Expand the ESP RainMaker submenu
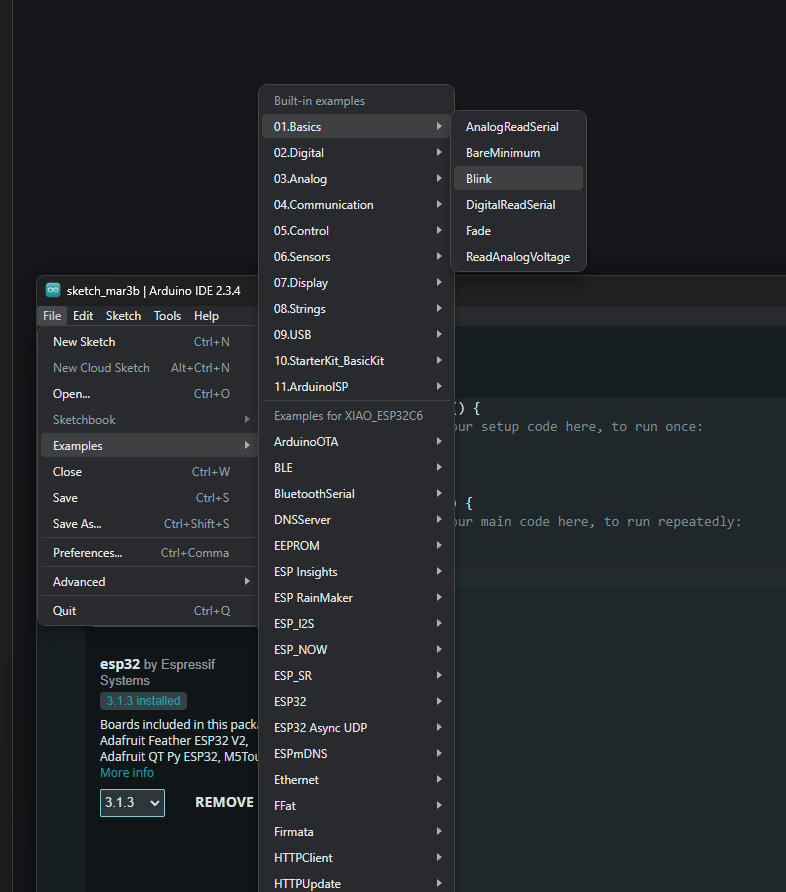 click(x=356, y=598)
